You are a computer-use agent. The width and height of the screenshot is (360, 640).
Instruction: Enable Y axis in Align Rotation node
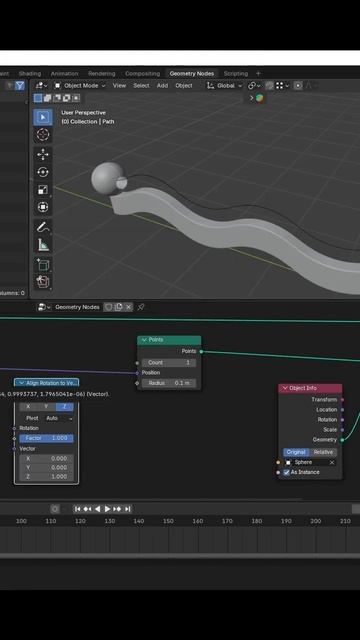[x=46, y=407]
